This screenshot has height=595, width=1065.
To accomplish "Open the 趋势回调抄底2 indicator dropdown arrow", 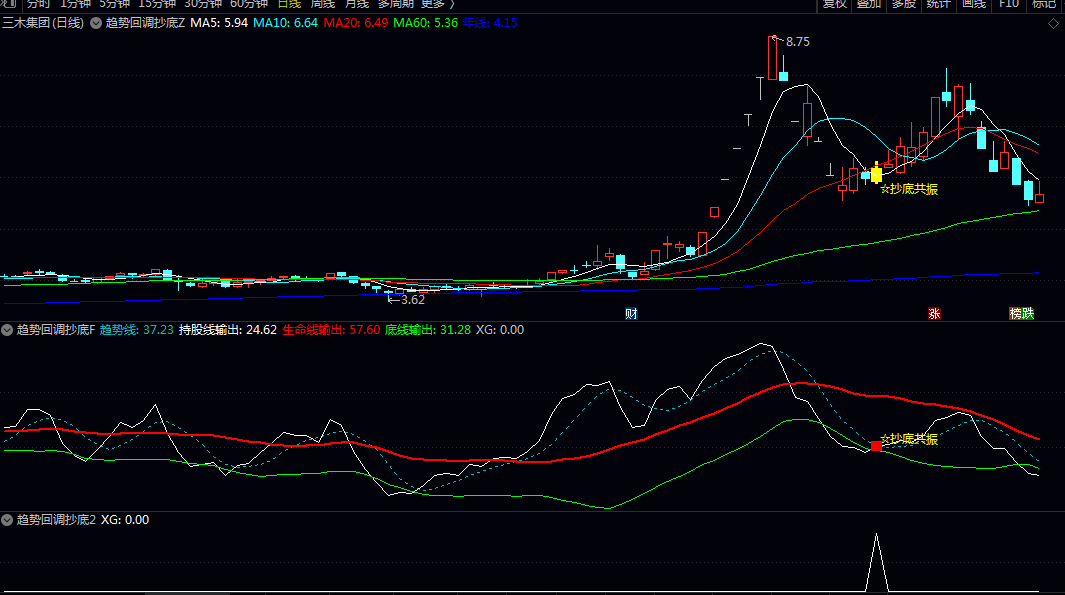I will coord(7,520).
